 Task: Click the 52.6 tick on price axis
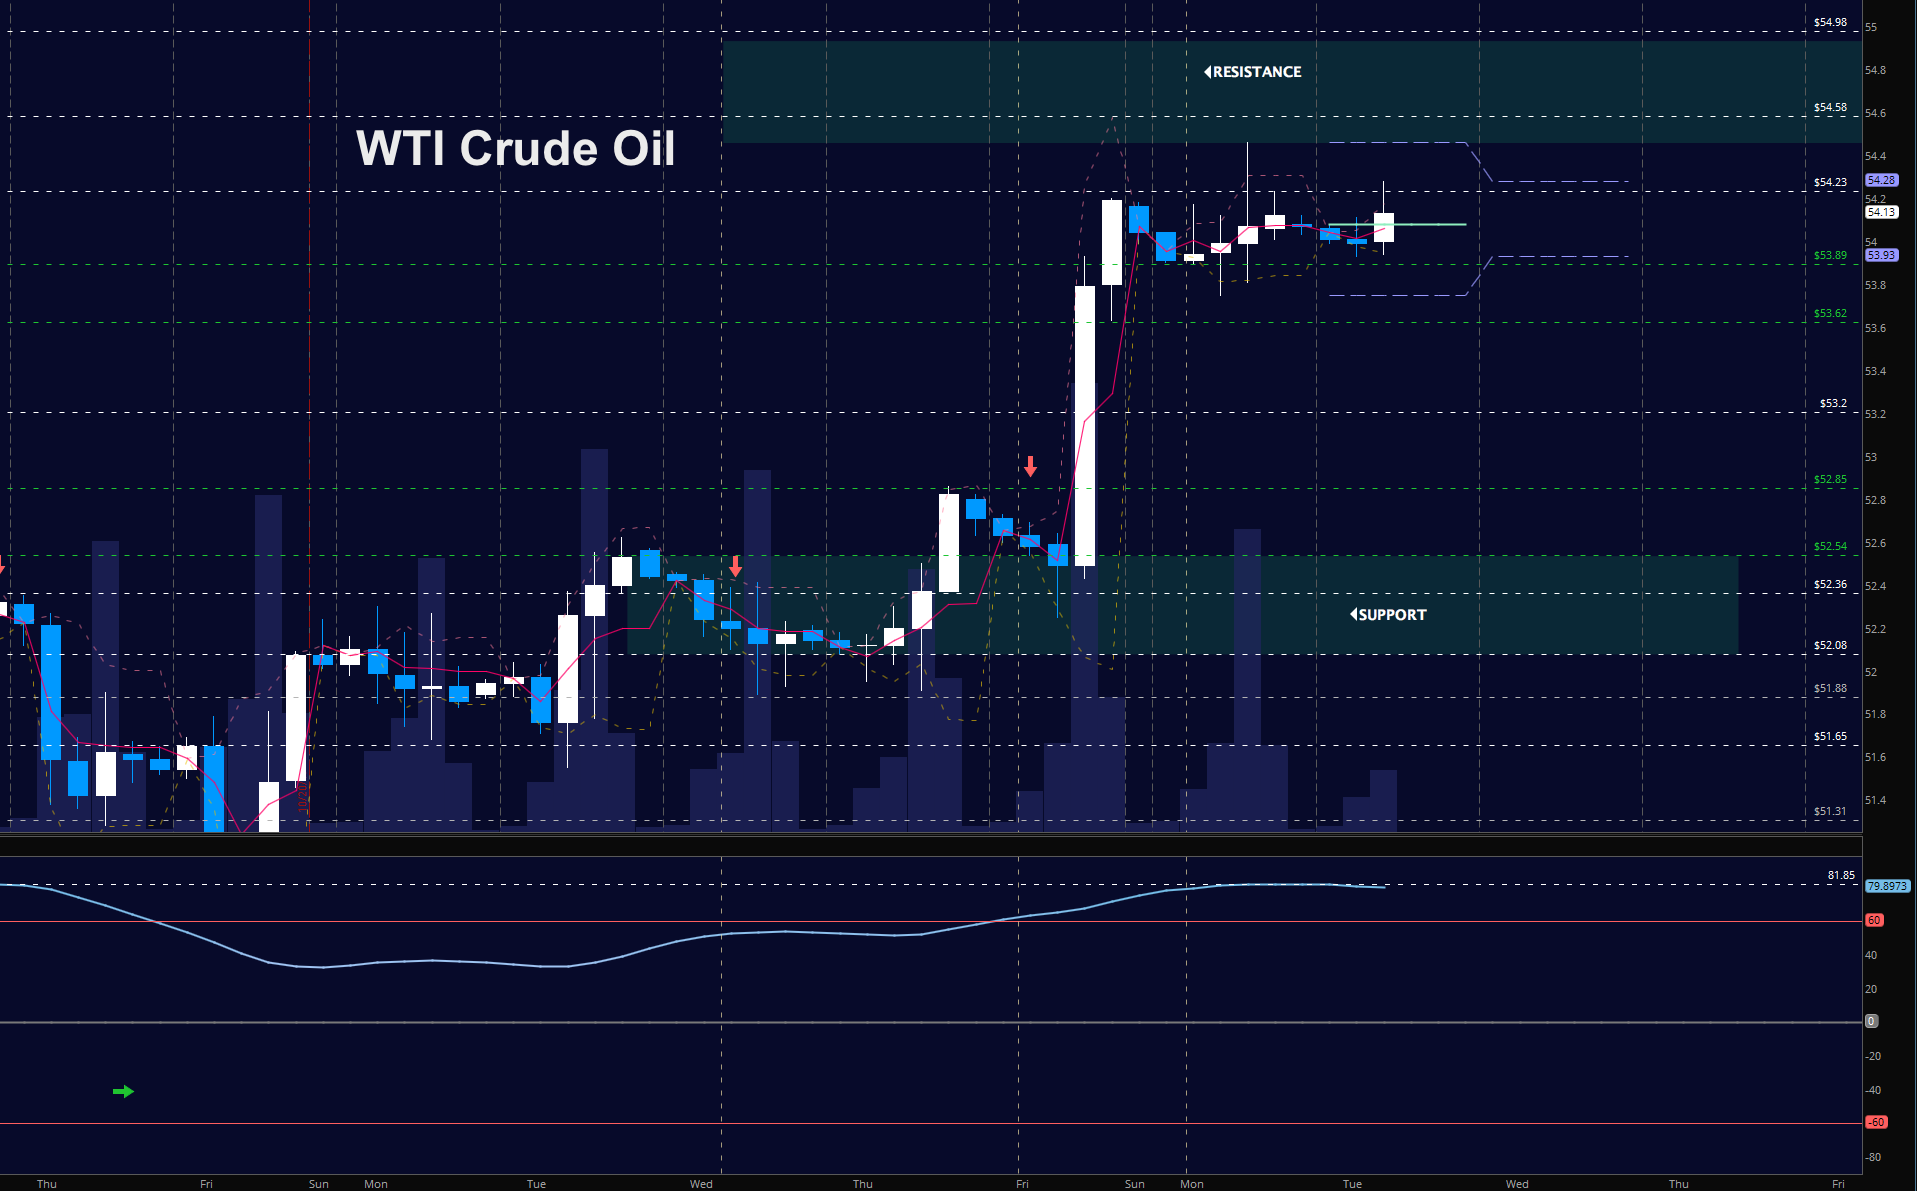(1875, 543)
